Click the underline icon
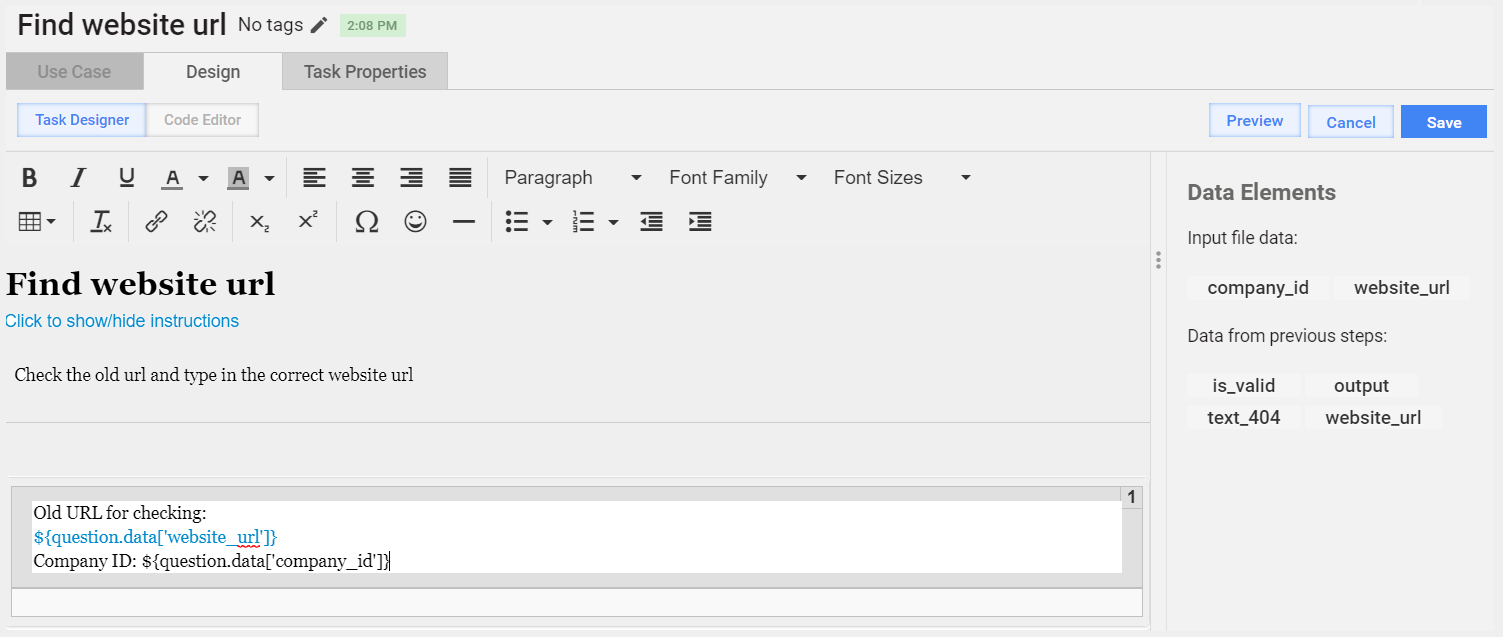 point(127,178)
